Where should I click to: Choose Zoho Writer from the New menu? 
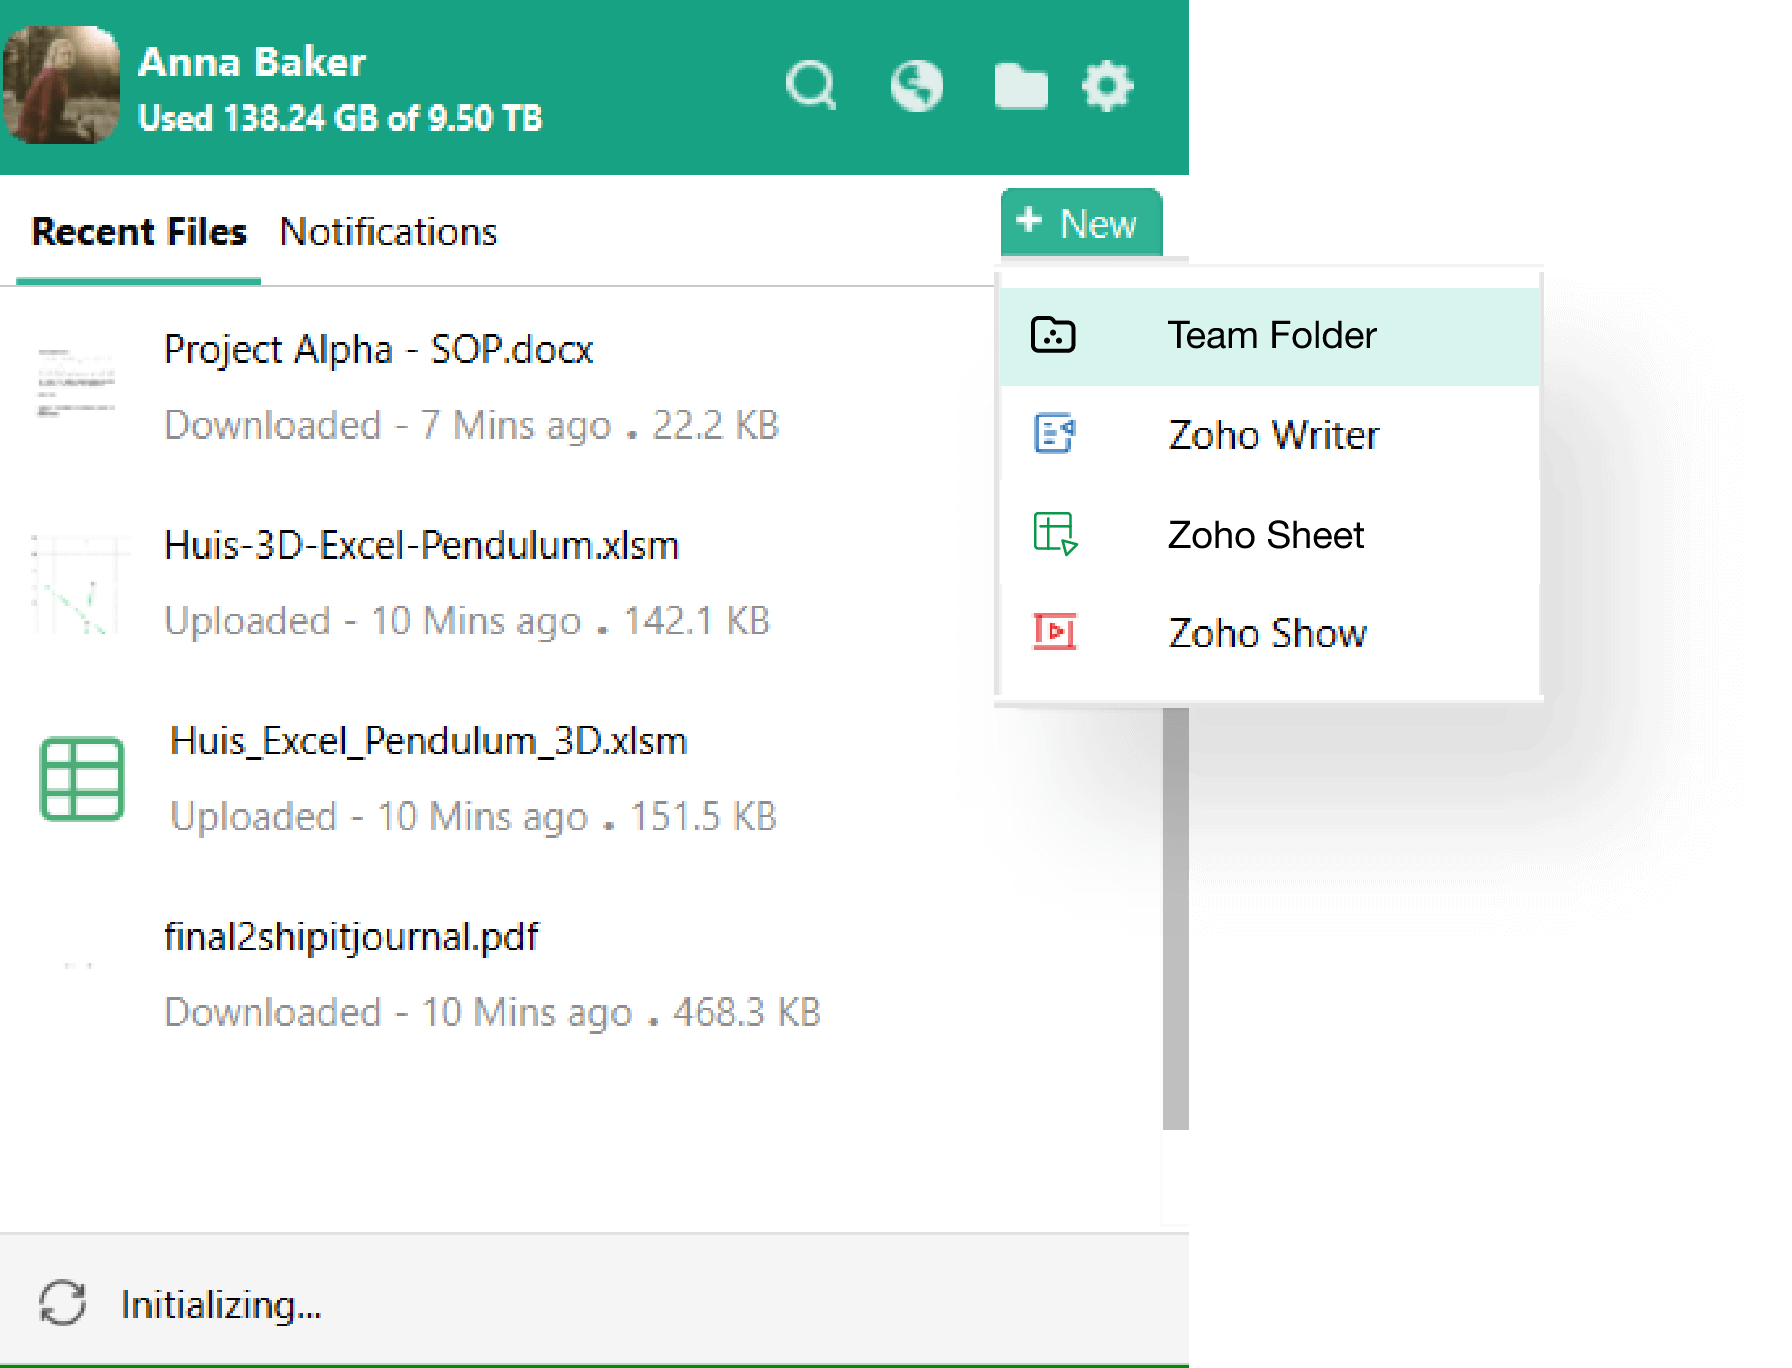1269,435
